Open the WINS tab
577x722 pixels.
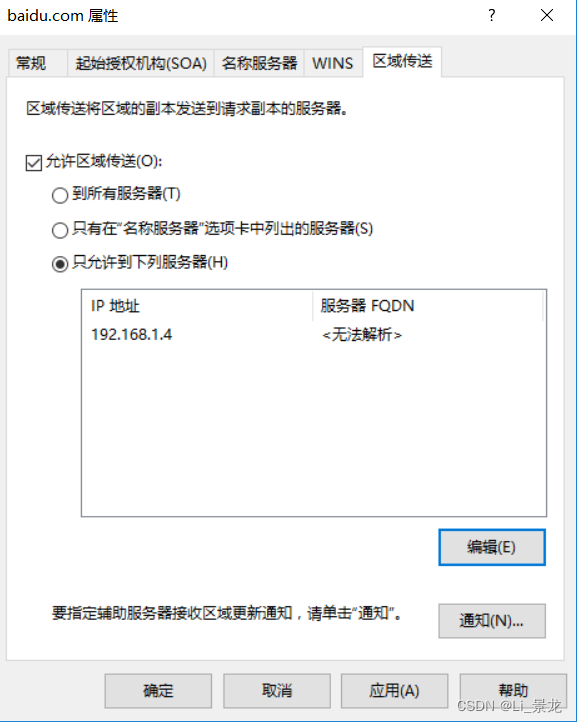333,63
